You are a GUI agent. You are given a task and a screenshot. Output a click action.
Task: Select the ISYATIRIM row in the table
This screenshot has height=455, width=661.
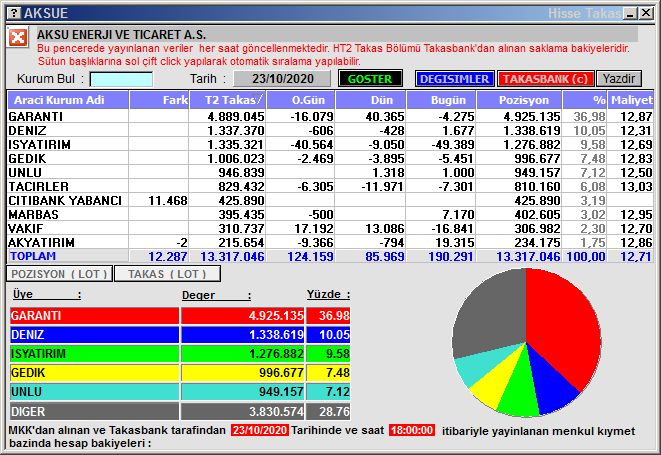[x=330, y=144]
